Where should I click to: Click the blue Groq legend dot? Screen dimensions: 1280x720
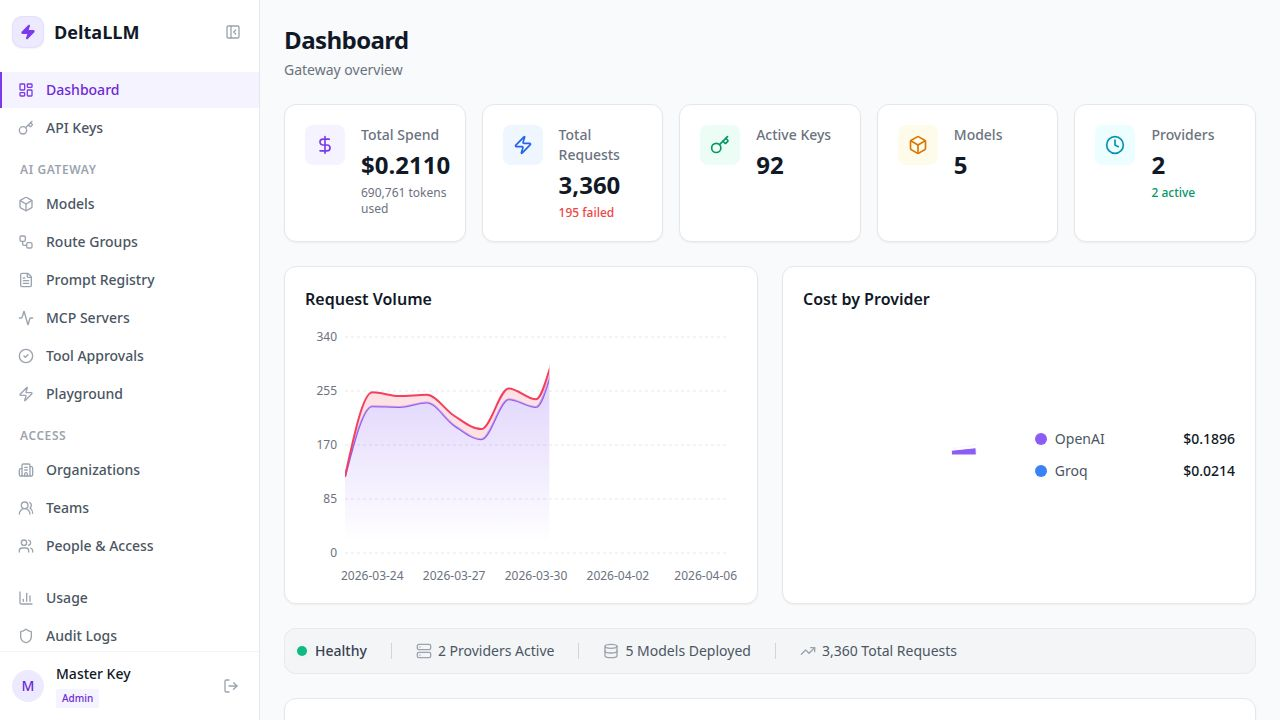(1041, 471)
